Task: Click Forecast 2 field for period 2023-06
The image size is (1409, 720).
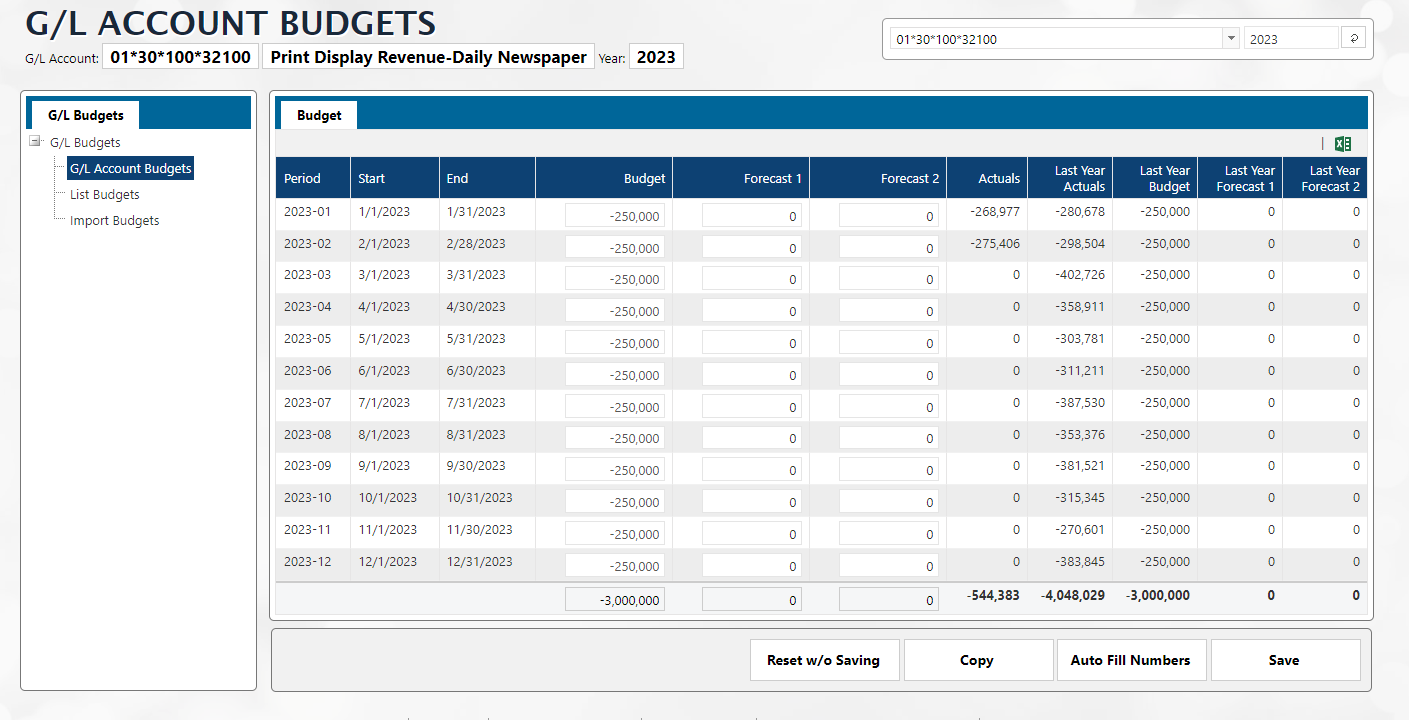Action: point(888,375)
